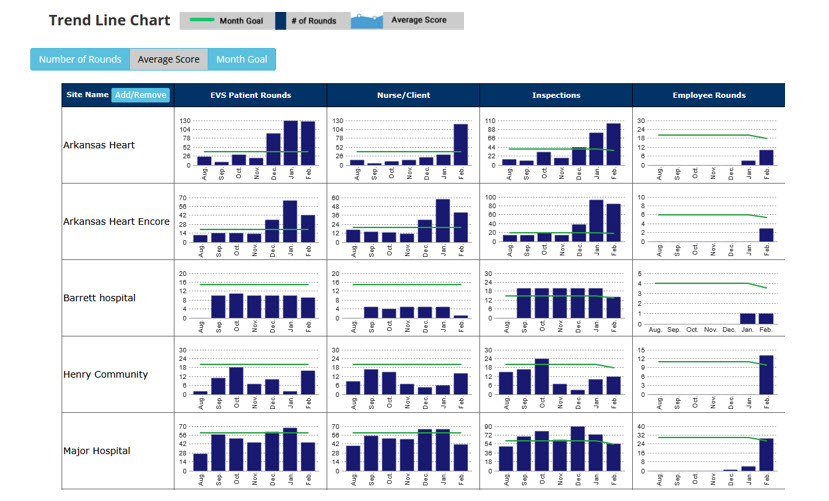
Task: Open Barrett hospital Nurse/Client chart
Action: coord(403,298)
